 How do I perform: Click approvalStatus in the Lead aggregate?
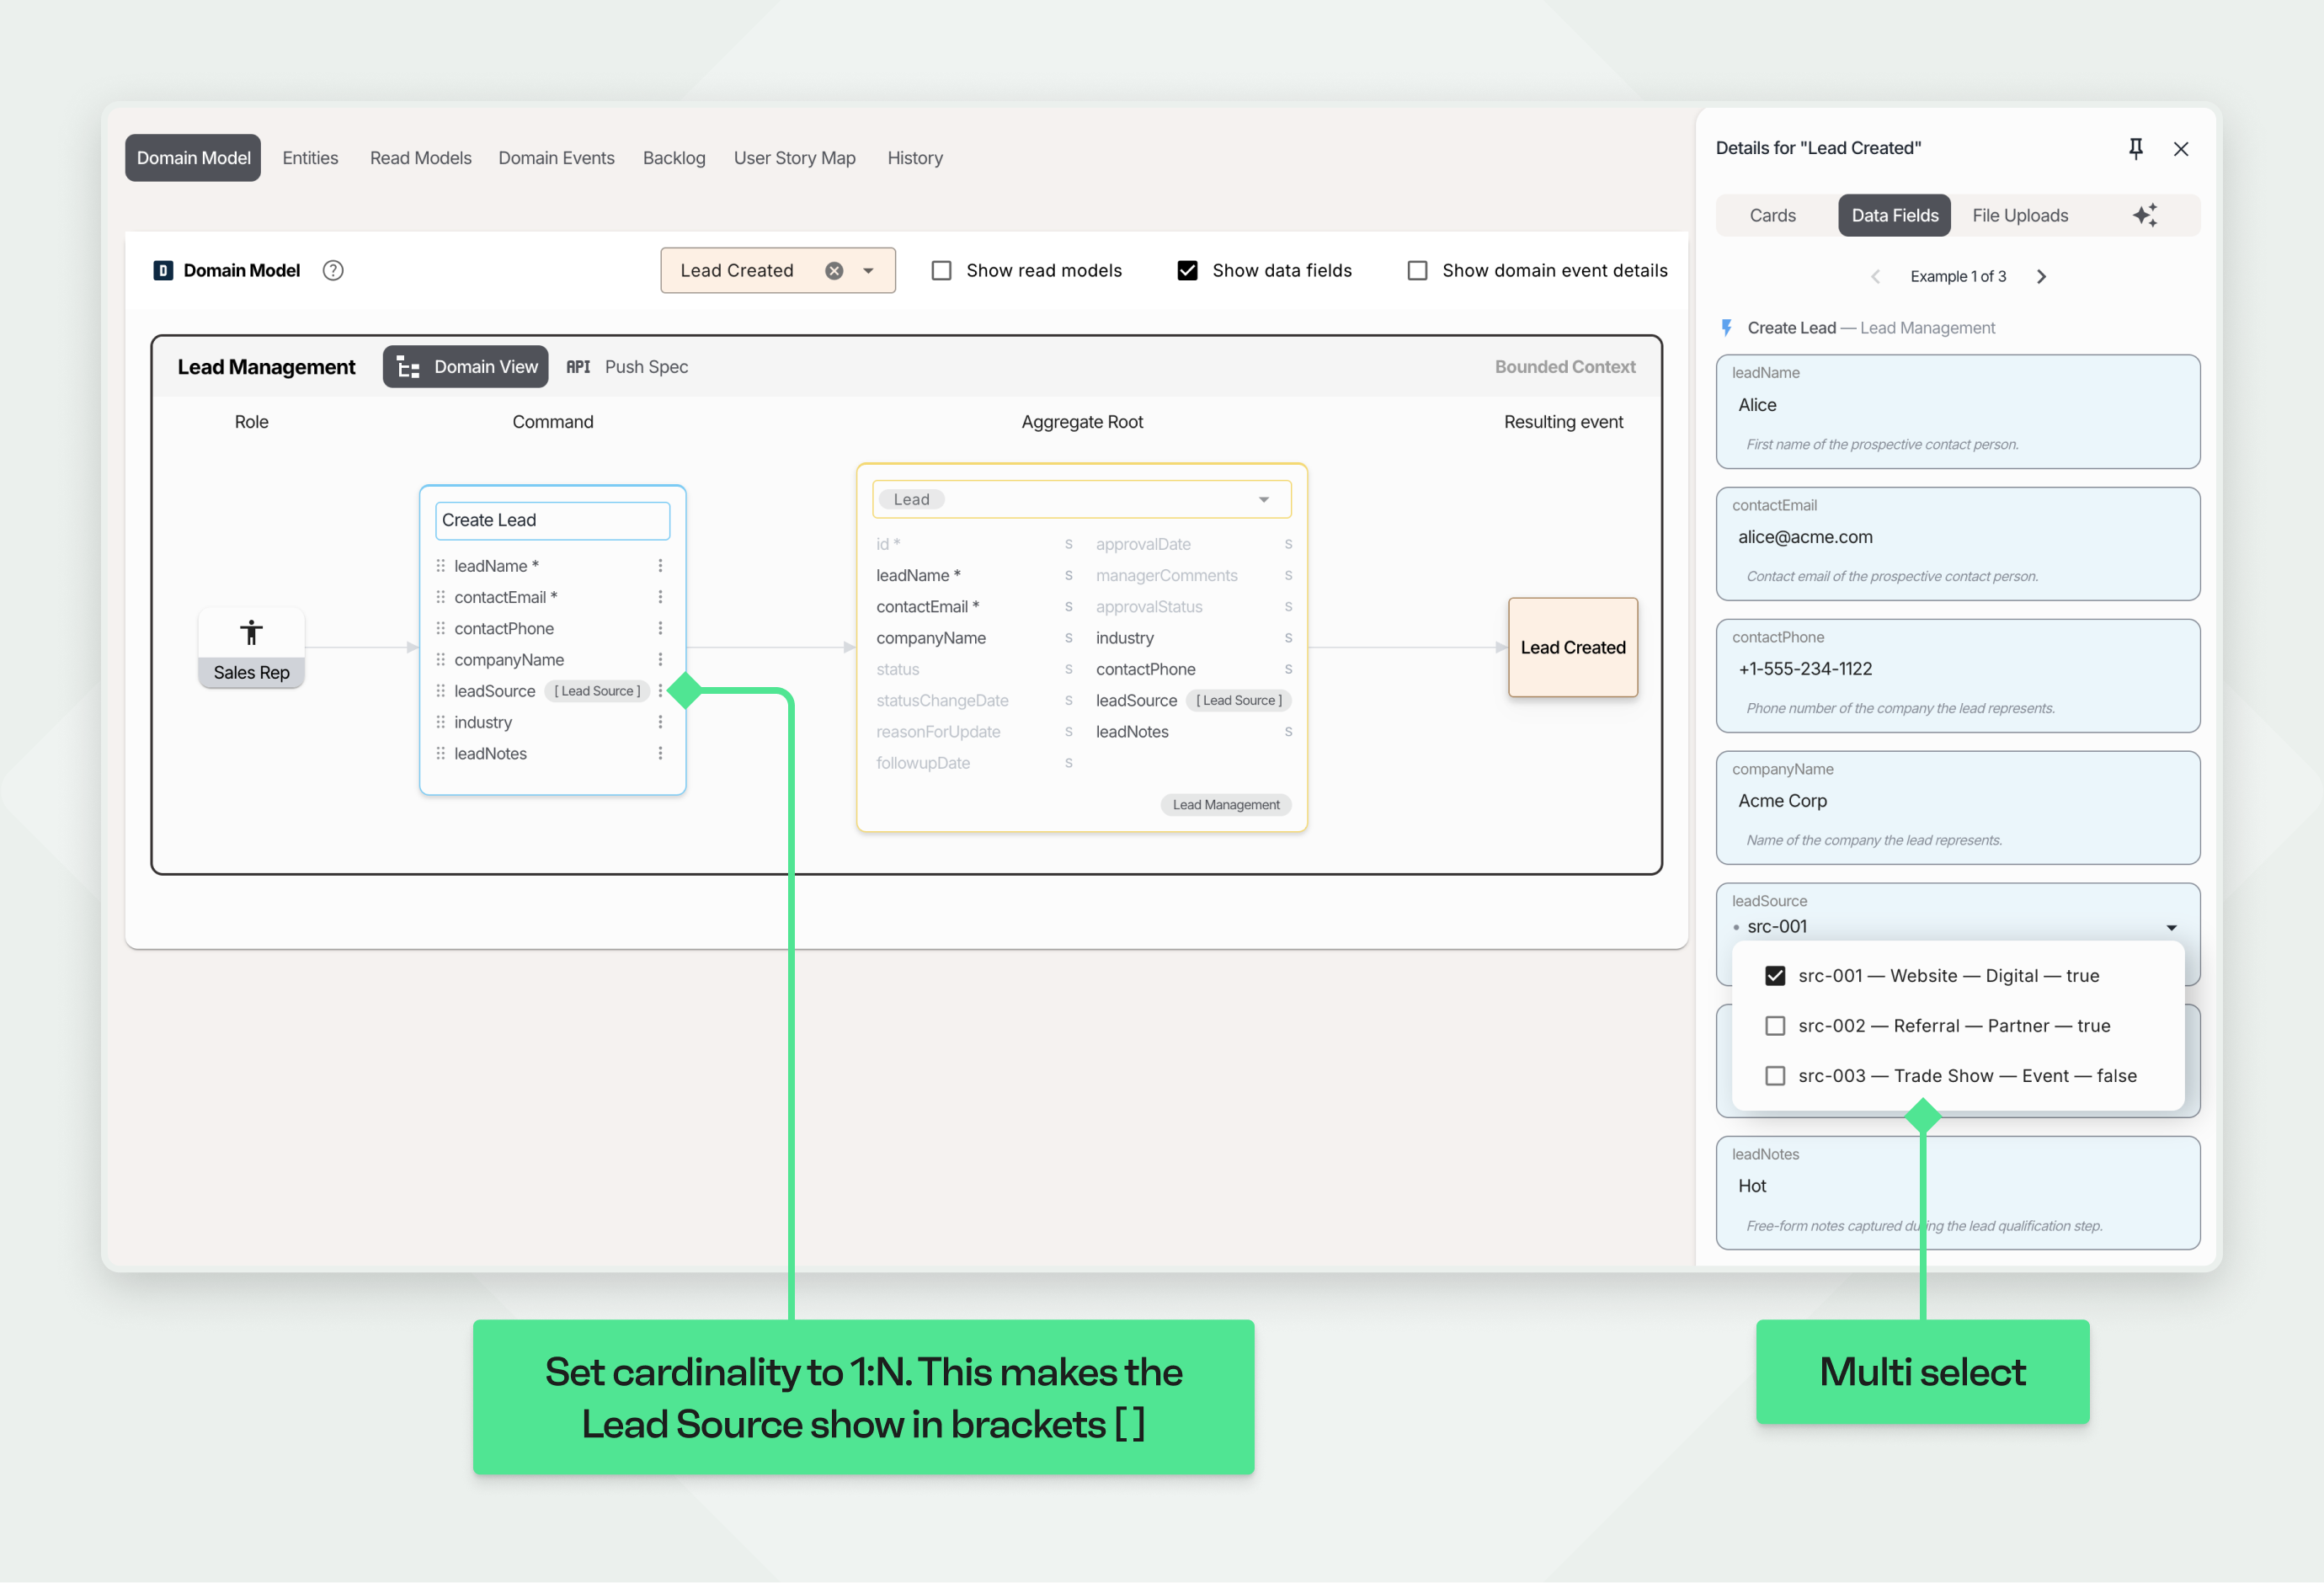(1149, 607)
